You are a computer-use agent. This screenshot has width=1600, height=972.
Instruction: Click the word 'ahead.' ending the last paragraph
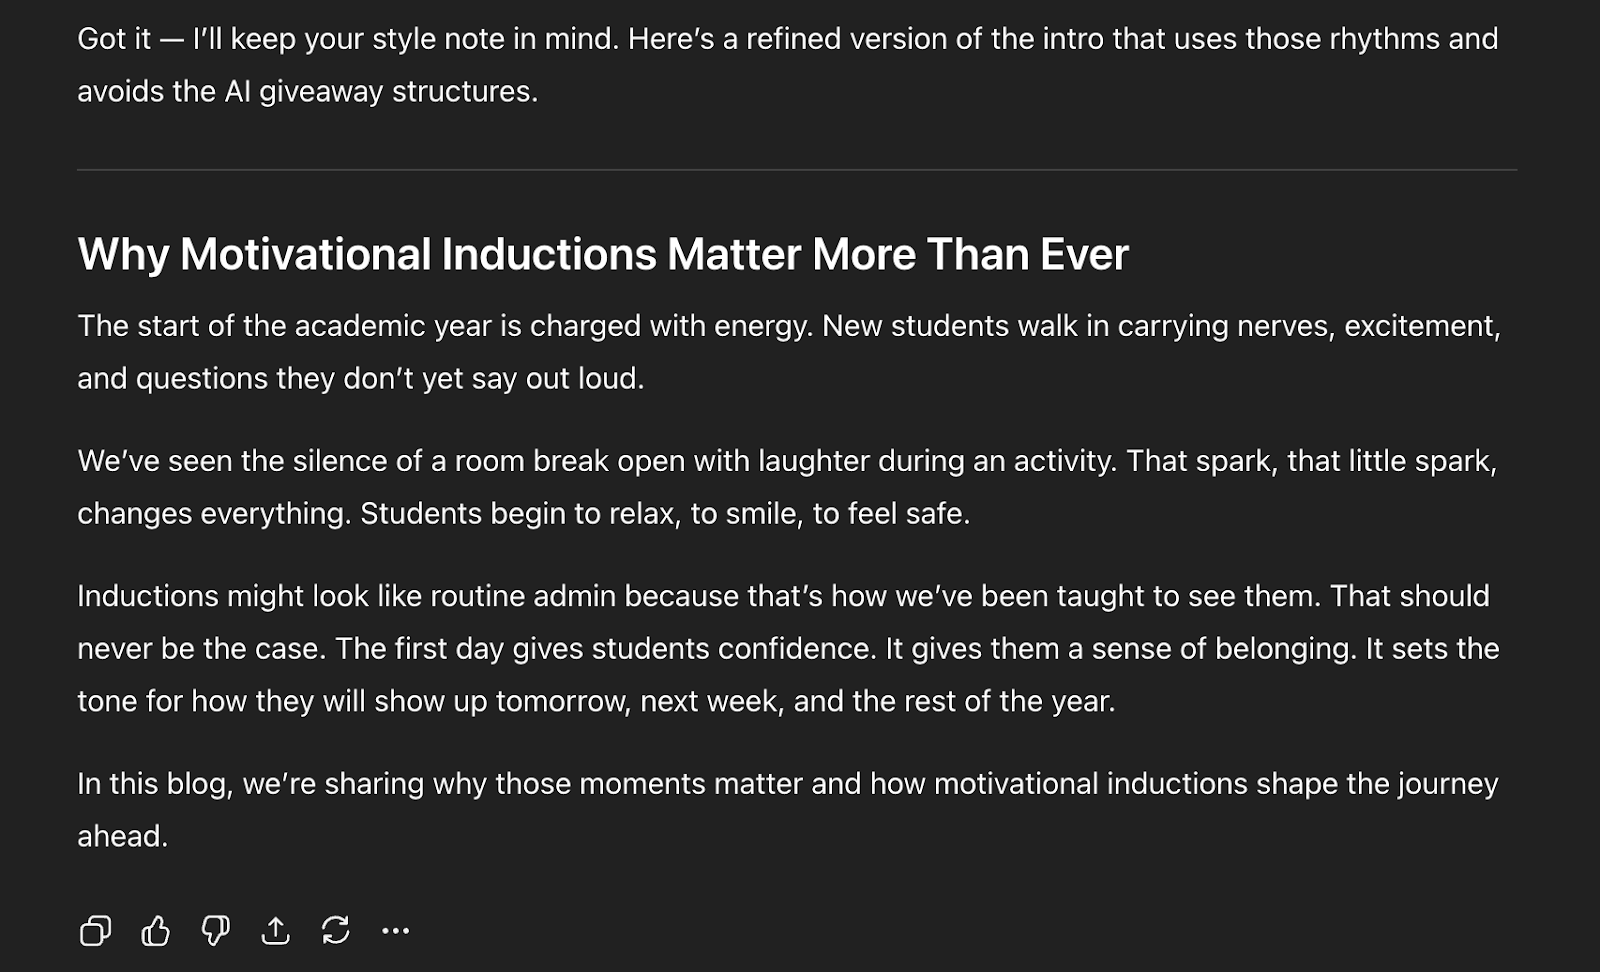(123, 837)
